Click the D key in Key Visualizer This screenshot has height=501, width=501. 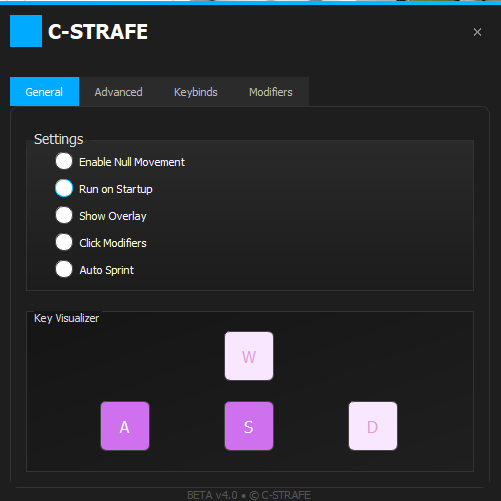point(373,426)
